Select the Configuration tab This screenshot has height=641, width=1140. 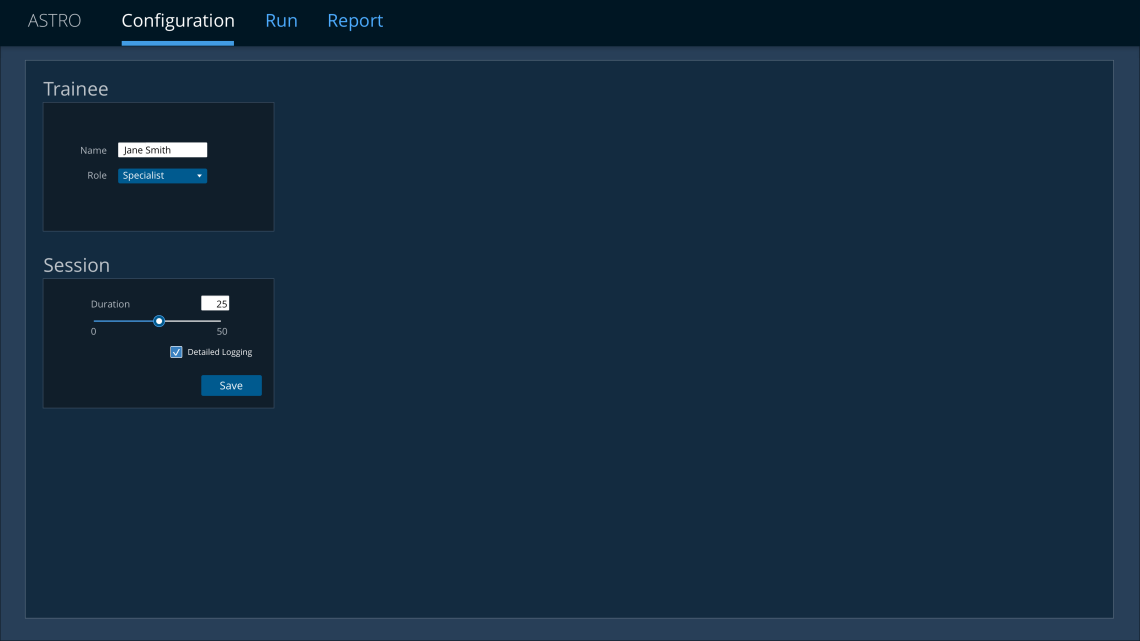coord(178,21)
